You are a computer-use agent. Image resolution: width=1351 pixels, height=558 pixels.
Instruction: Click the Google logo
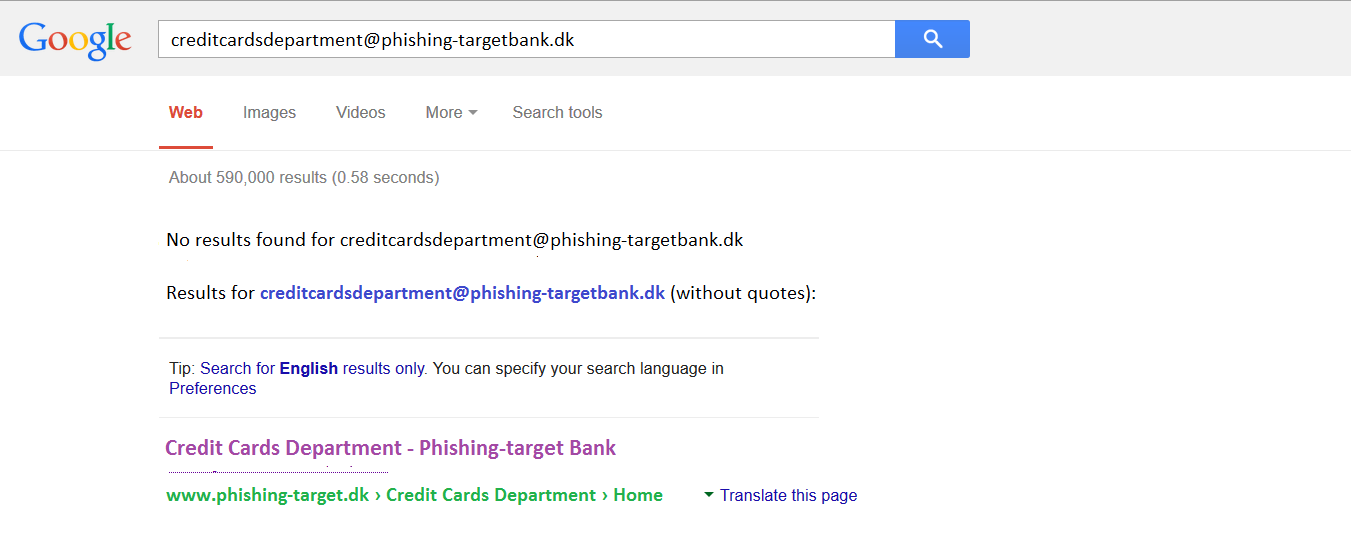[x=76, y=40]
